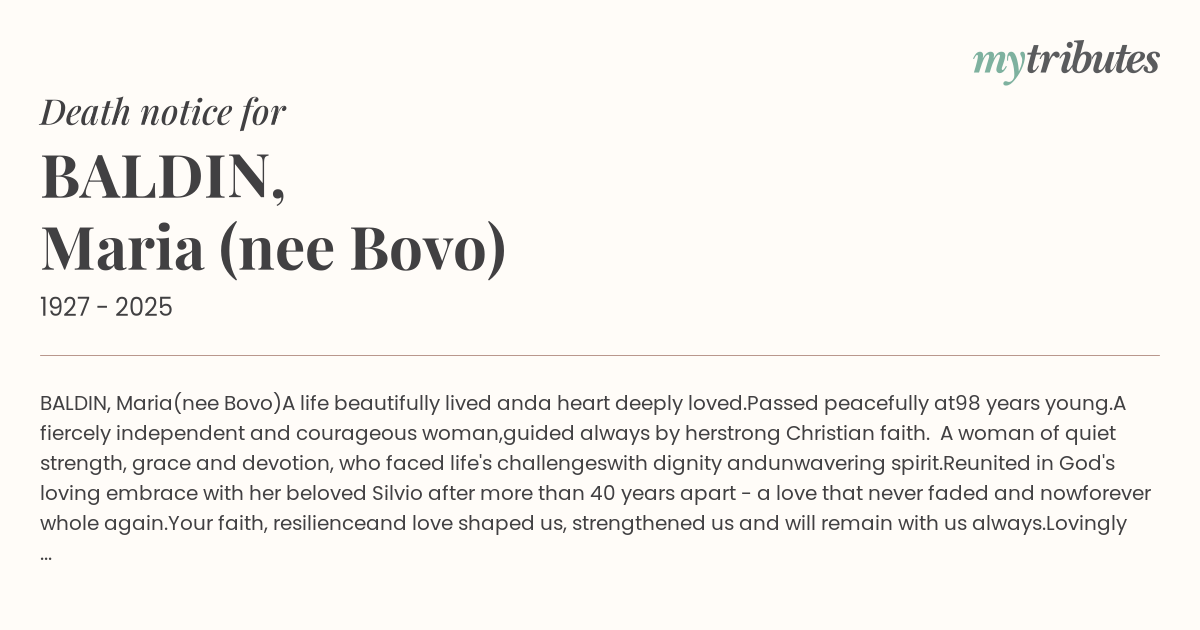Click the "Maria (nee Bovo)" title line
Screen dimensions: 1200x630
click(273, 248)
